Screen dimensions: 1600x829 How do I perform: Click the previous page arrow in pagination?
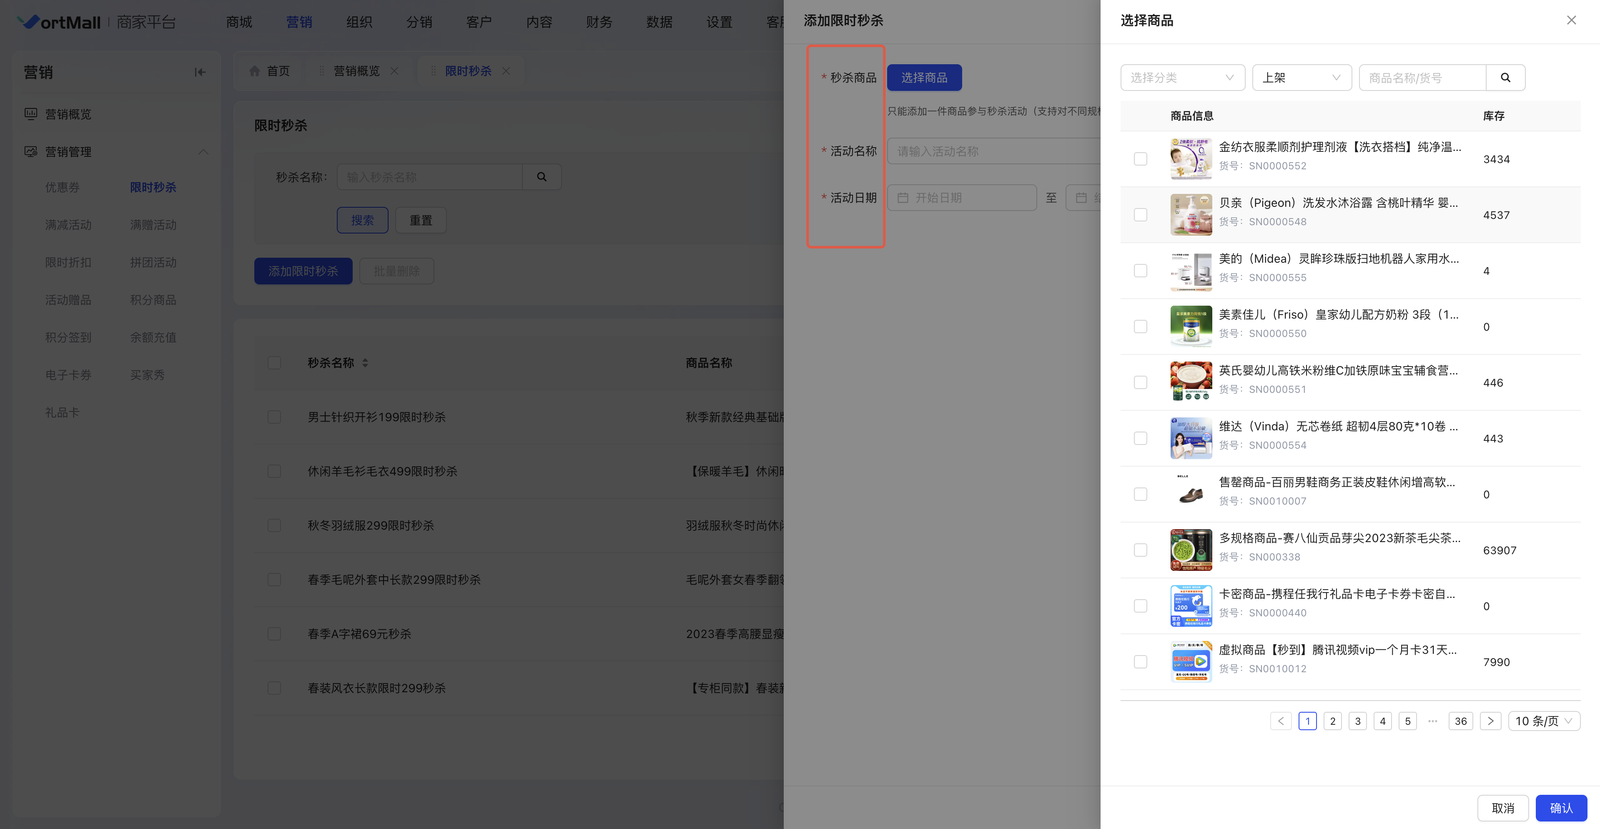(x=1281, y=721)
